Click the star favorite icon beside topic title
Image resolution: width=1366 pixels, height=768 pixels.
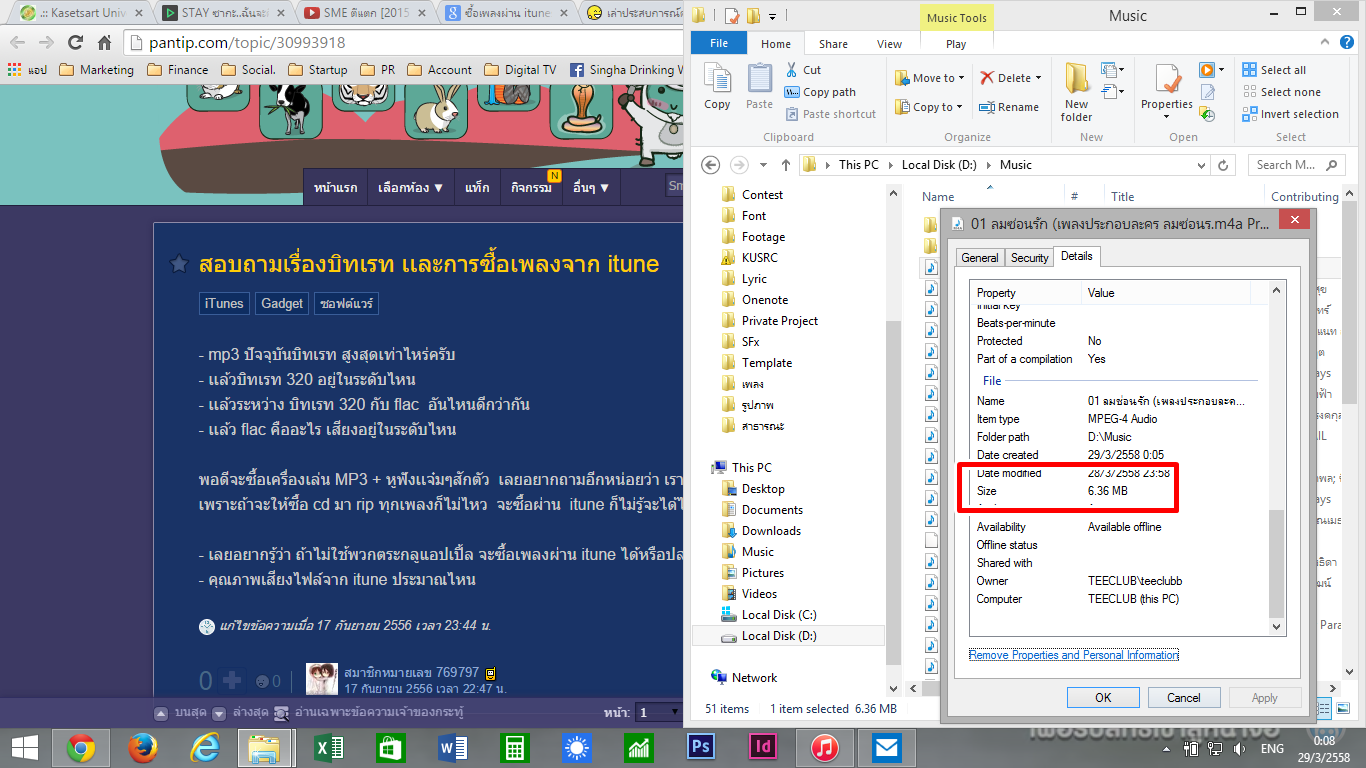tap(179, 265)
